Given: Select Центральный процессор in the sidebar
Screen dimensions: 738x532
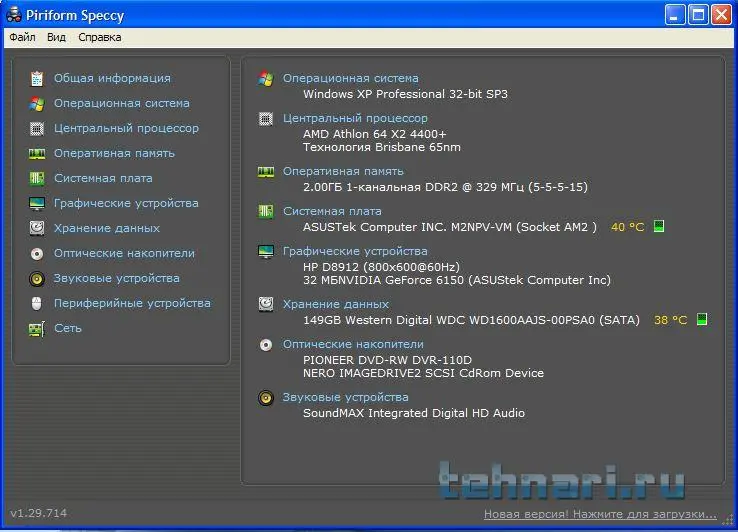Looking at the screenshot, I should click(x=126, y=128).
